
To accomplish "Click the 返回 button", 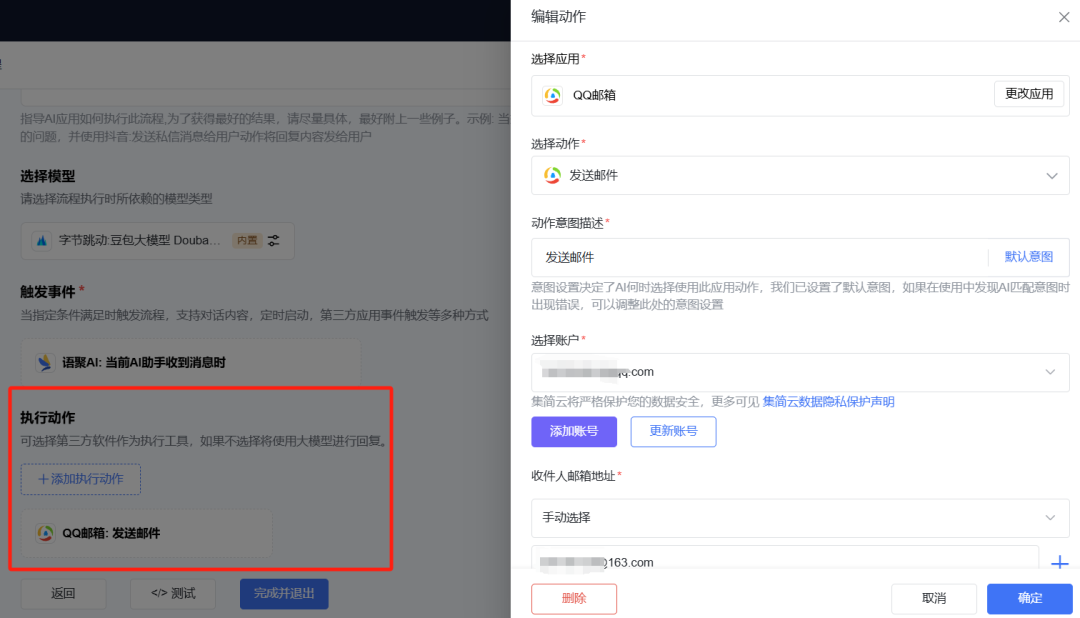I will 63,593.
